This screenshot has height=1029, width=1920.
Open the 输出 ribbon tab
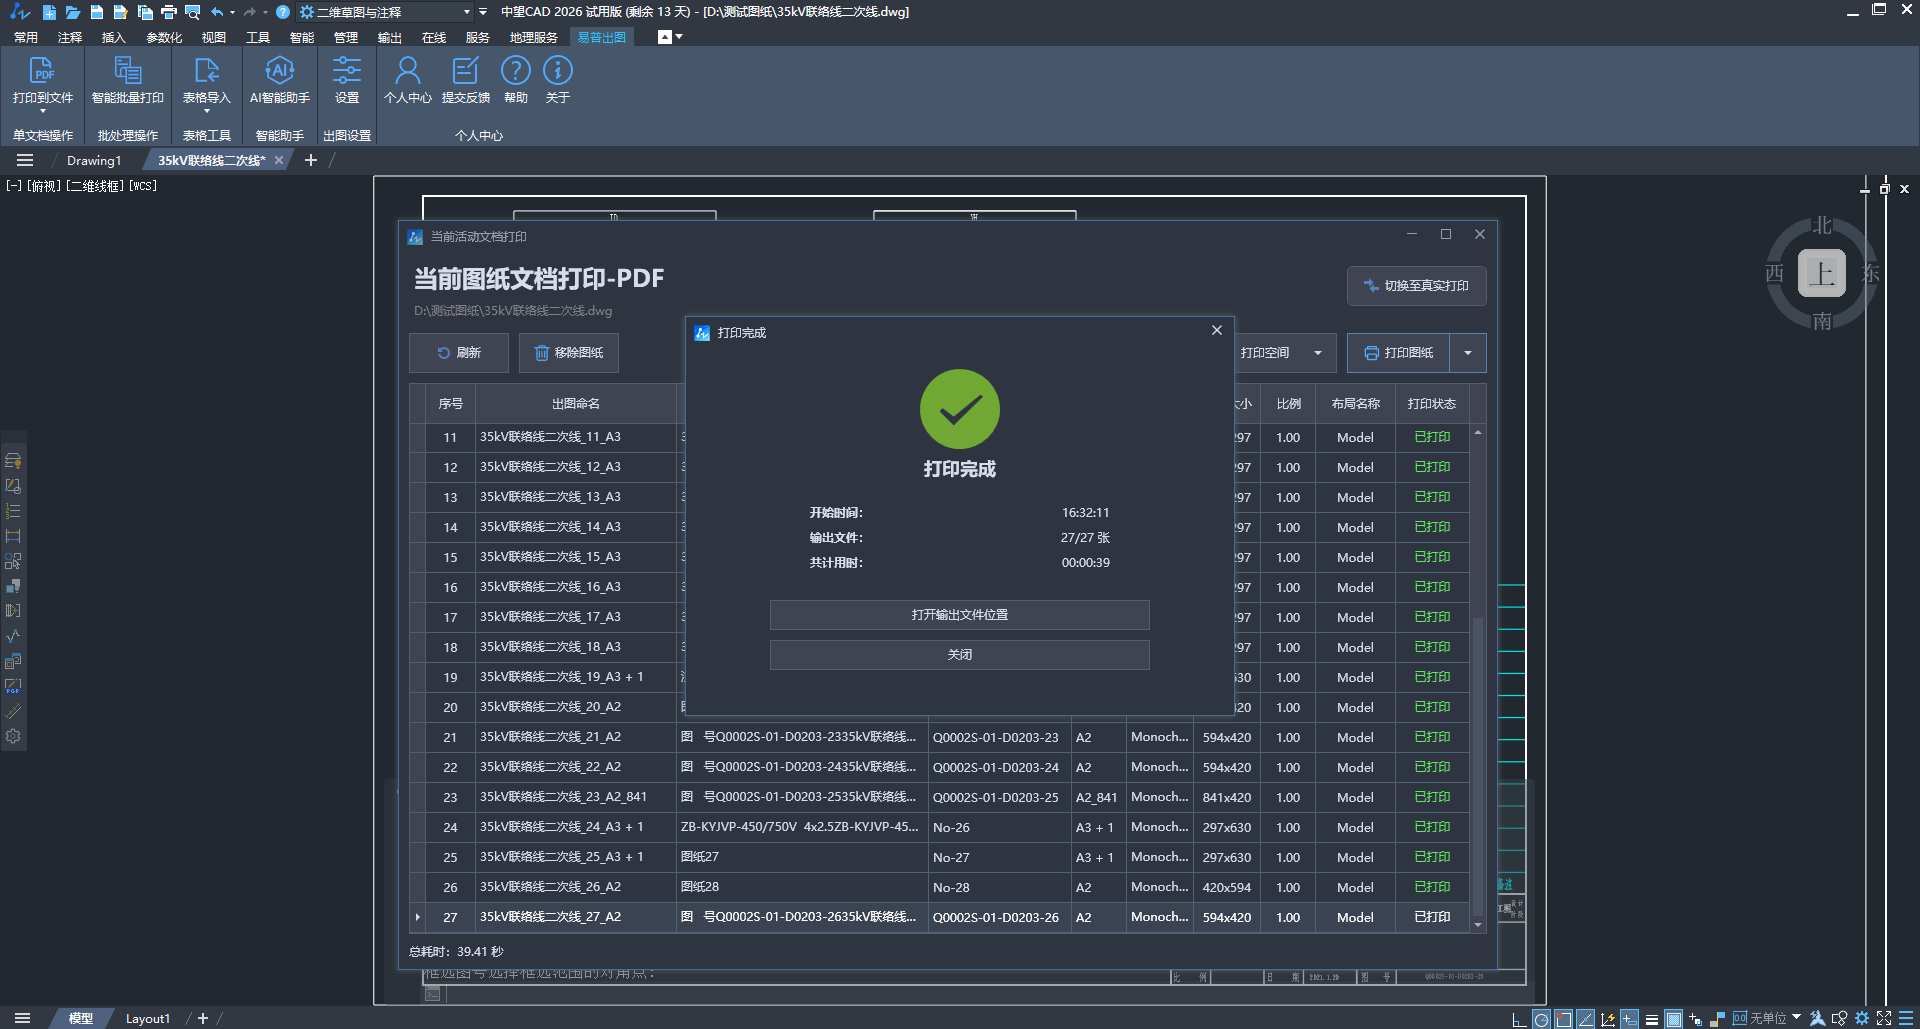(389, 38)
